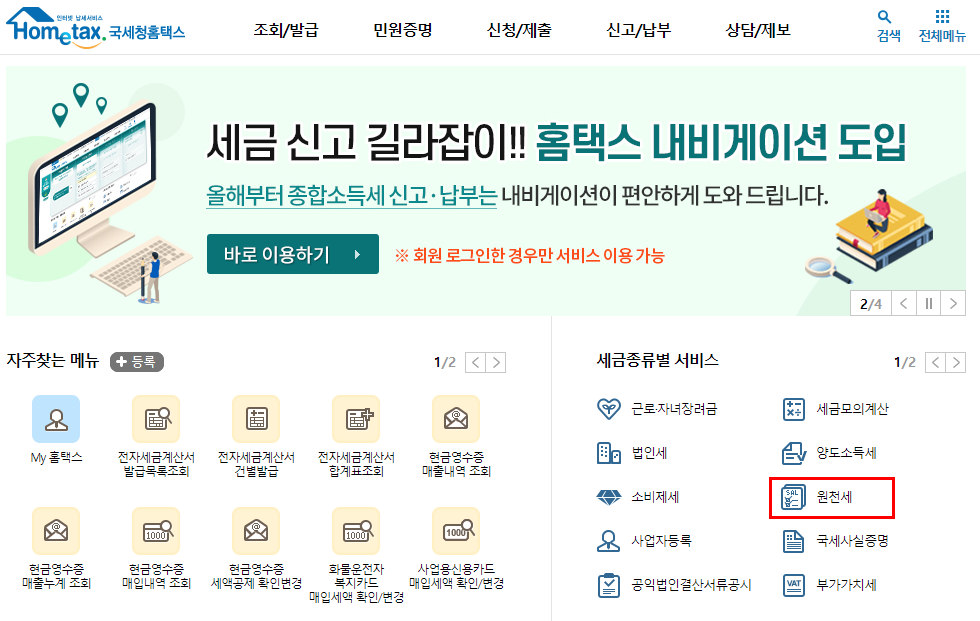Go to next page of 자주찾는 메뉴
The image size is (980, 621).
click(x=497, y=362)
